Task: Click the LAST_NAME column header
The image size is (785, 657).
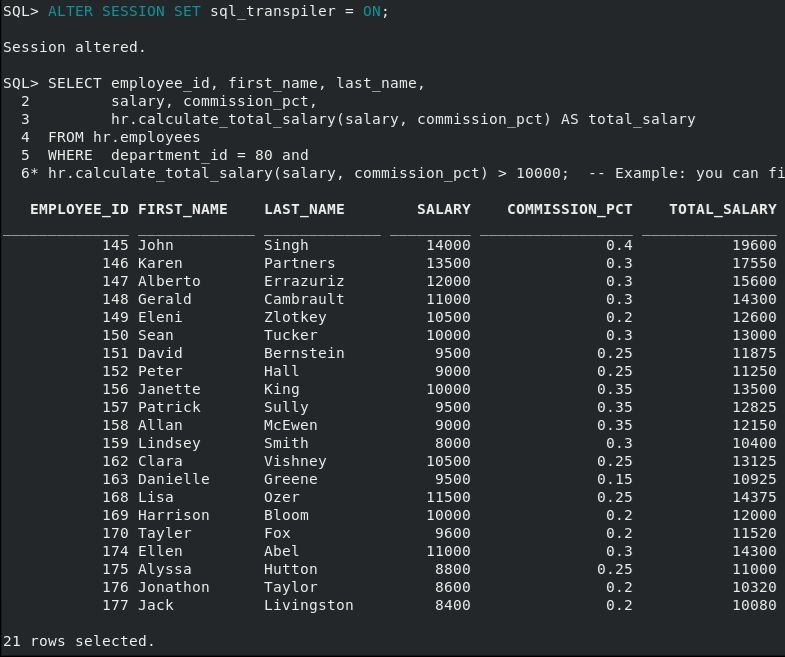Action: (304, 209)
